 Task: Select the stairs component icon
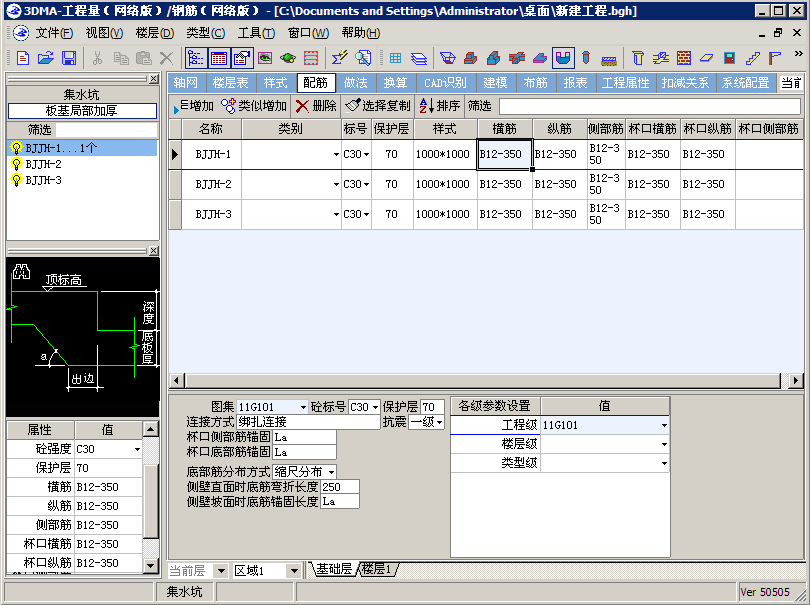[753, 58]
